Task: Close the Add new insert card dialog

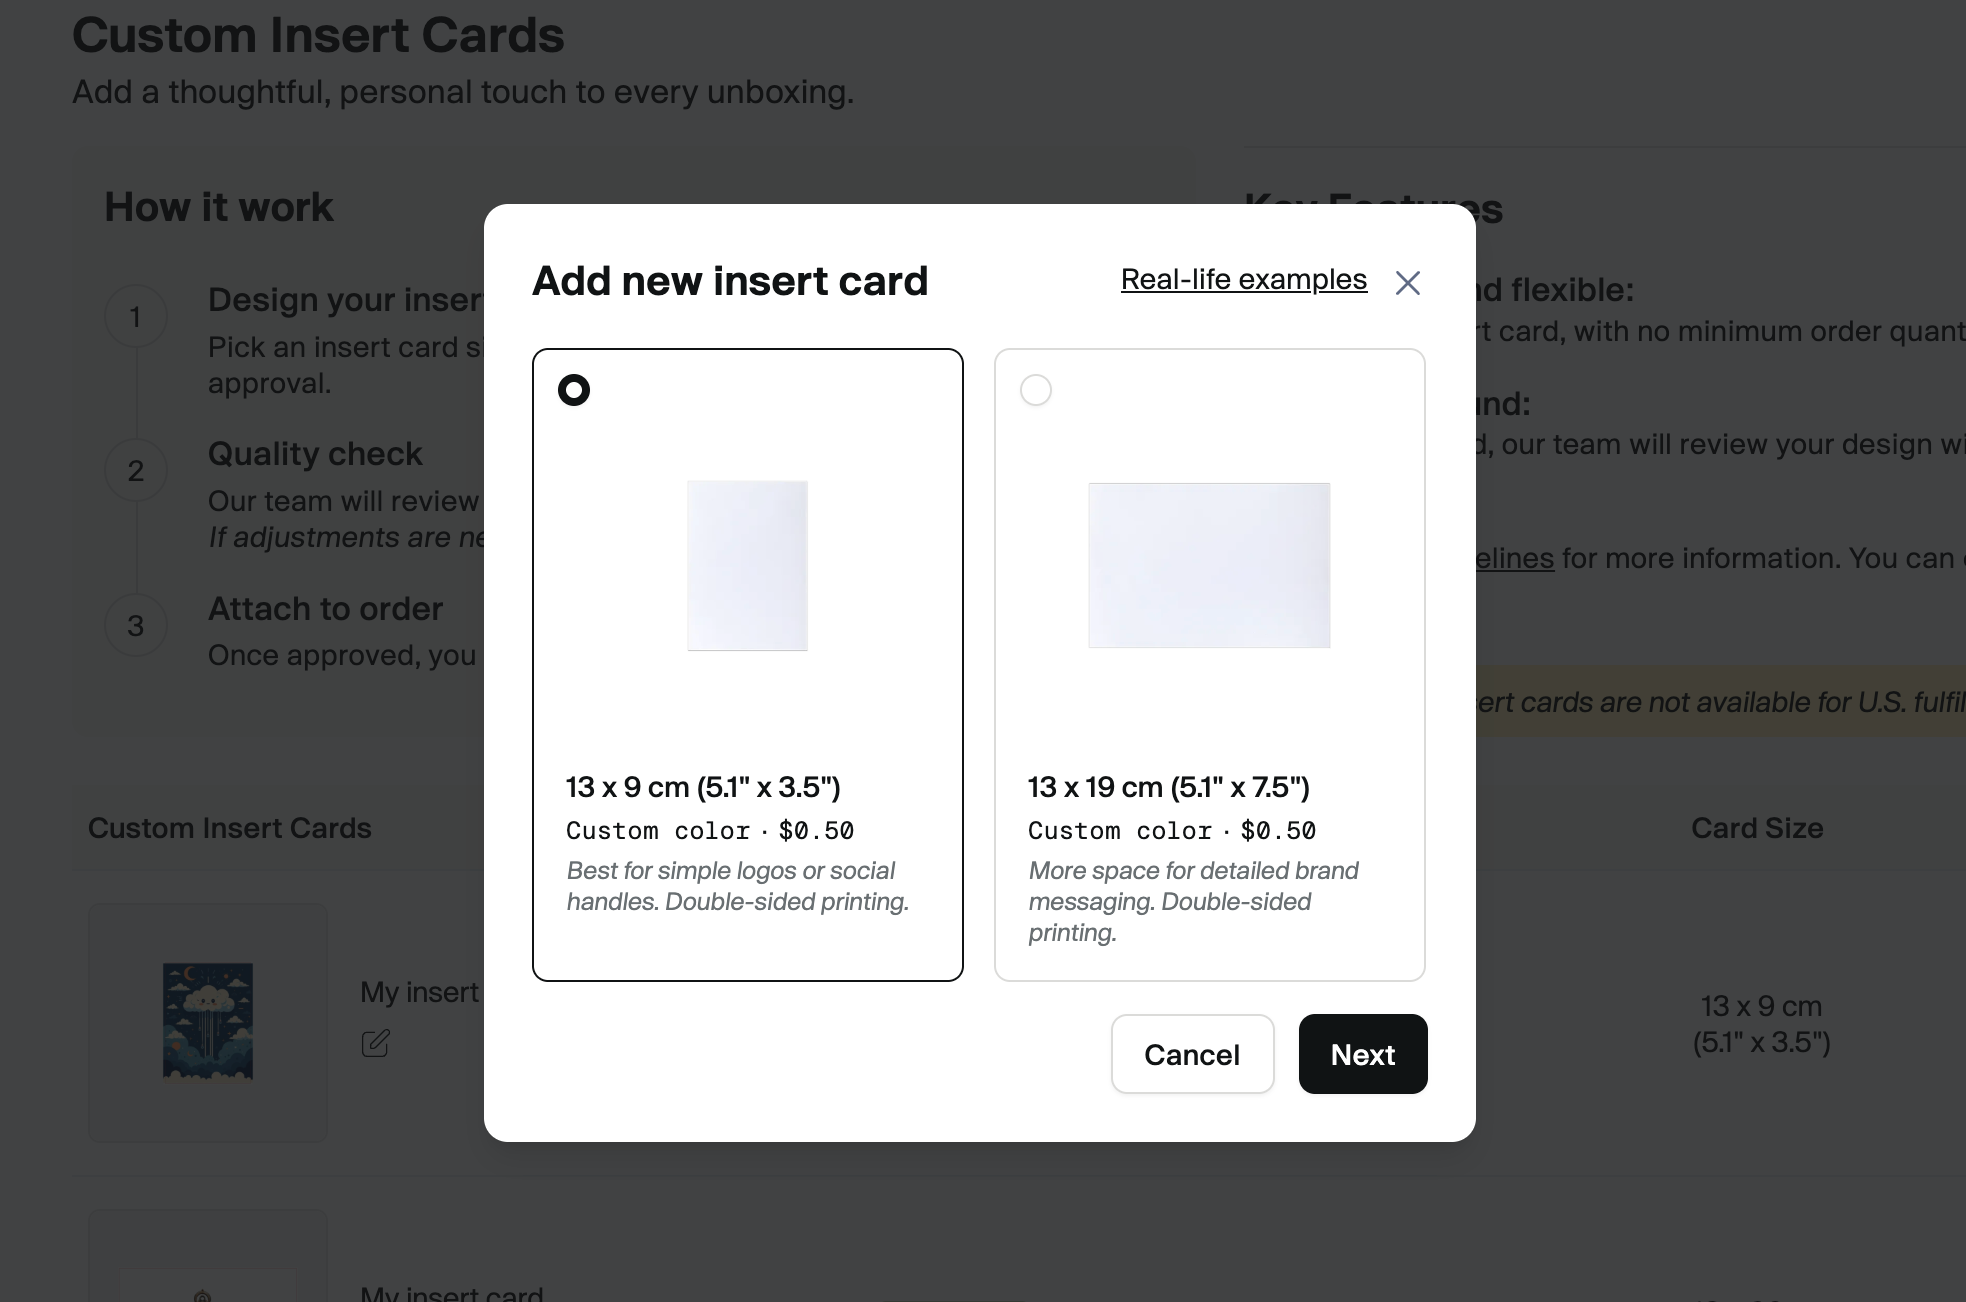Action: 1407,283
